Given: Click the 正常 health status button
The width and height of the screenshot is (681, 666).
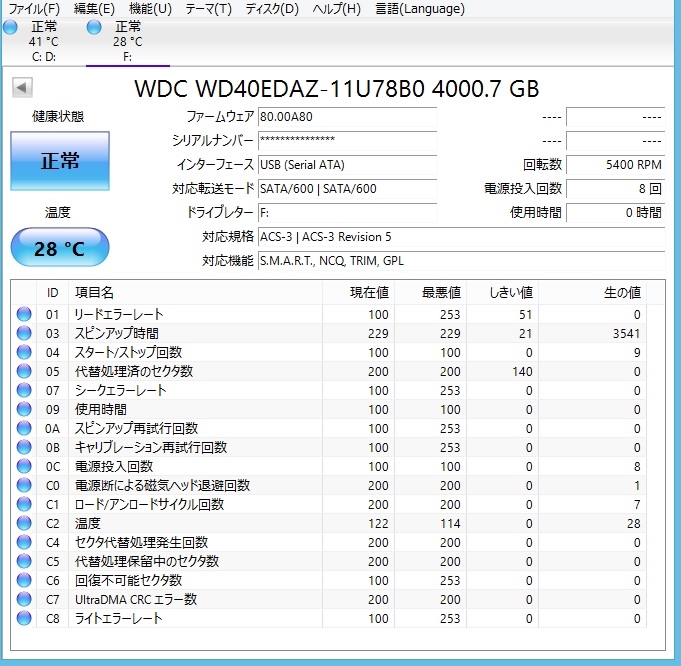Looking at the screenshot, I should (x=60, y=161).
